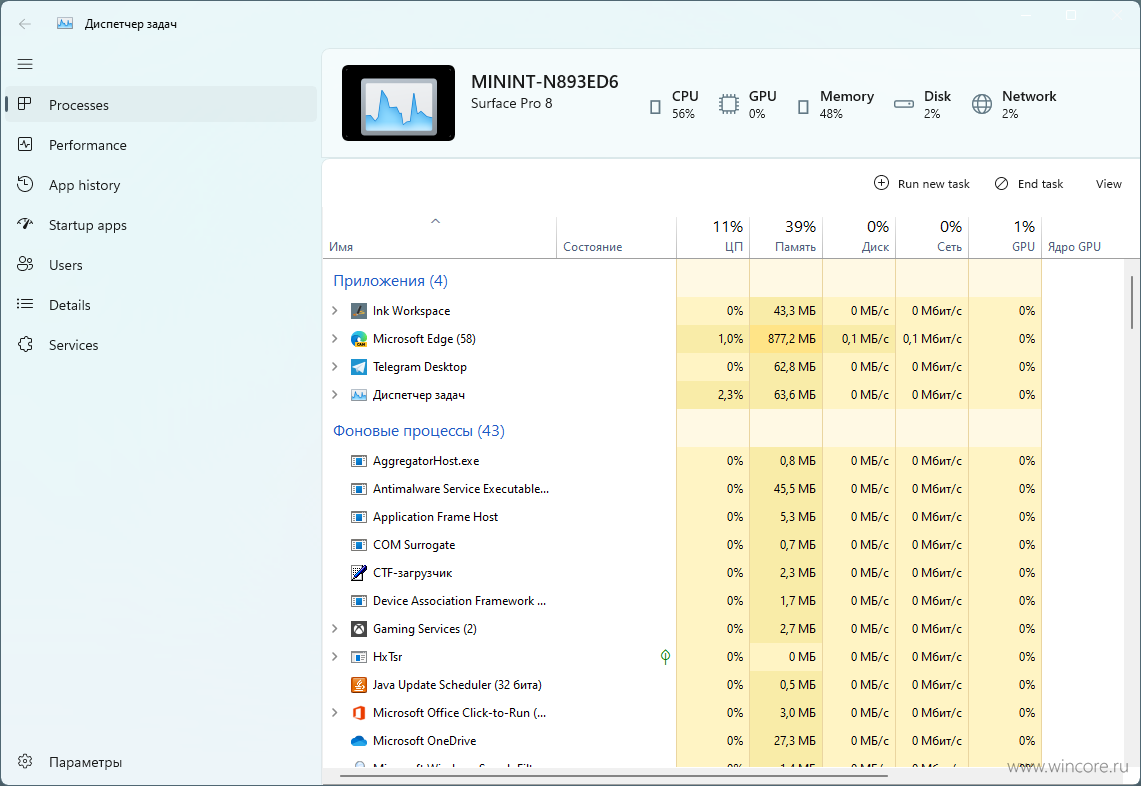This screenshot has width=1141, height=786.
Task: Click End task button
Action: click(x=1029, y=183)
